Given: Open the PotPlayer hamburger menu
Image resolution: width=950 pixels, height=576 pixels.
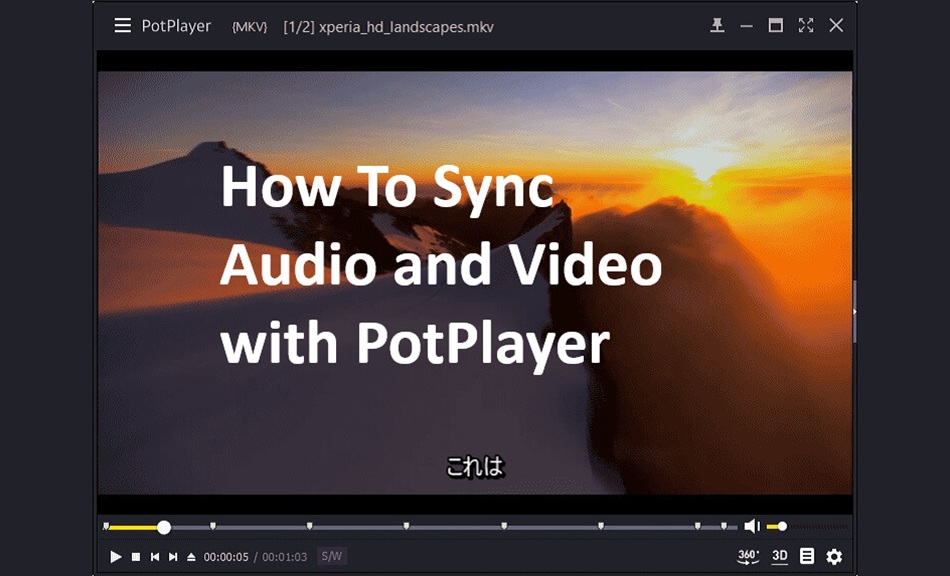Looking at the screenshot, I should pos(122,26).
